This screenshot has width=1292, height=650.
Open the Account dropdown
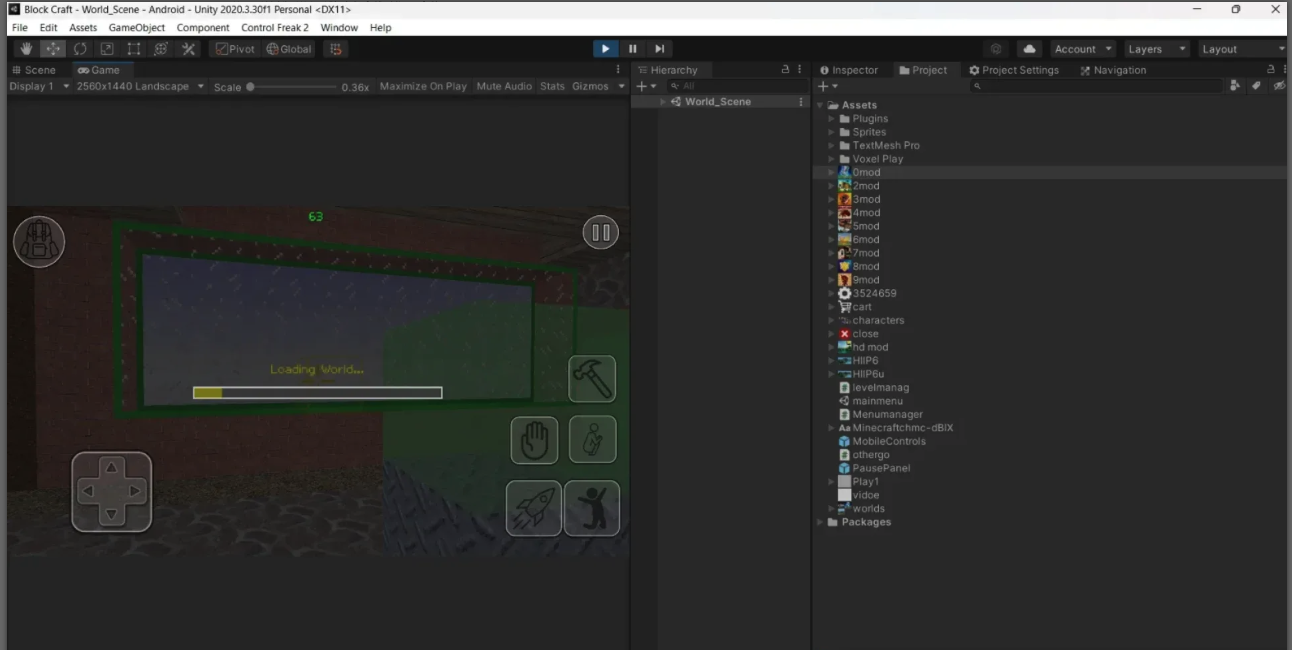[1083, 49]
